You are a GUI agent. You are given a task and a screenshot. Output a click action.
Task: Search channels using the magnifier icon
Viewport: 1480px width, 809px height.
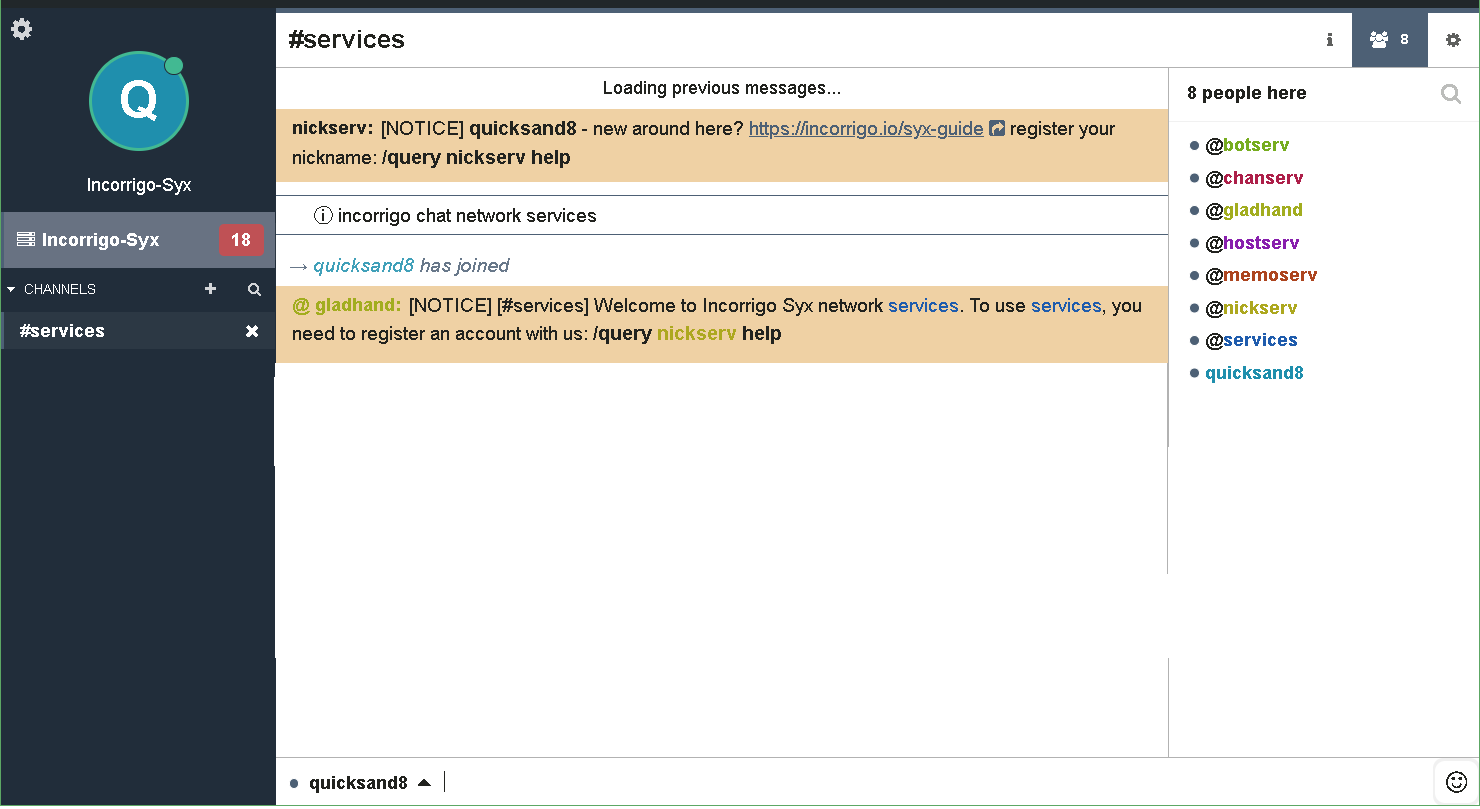coord(254,289)
